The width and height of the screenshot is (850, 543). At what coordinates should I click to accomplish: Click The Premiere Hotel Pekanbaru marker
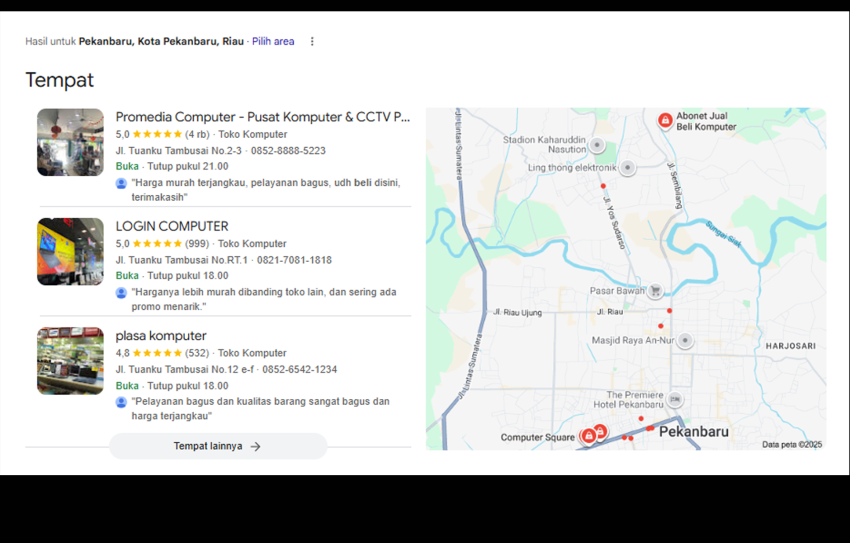tap(674, 399)
